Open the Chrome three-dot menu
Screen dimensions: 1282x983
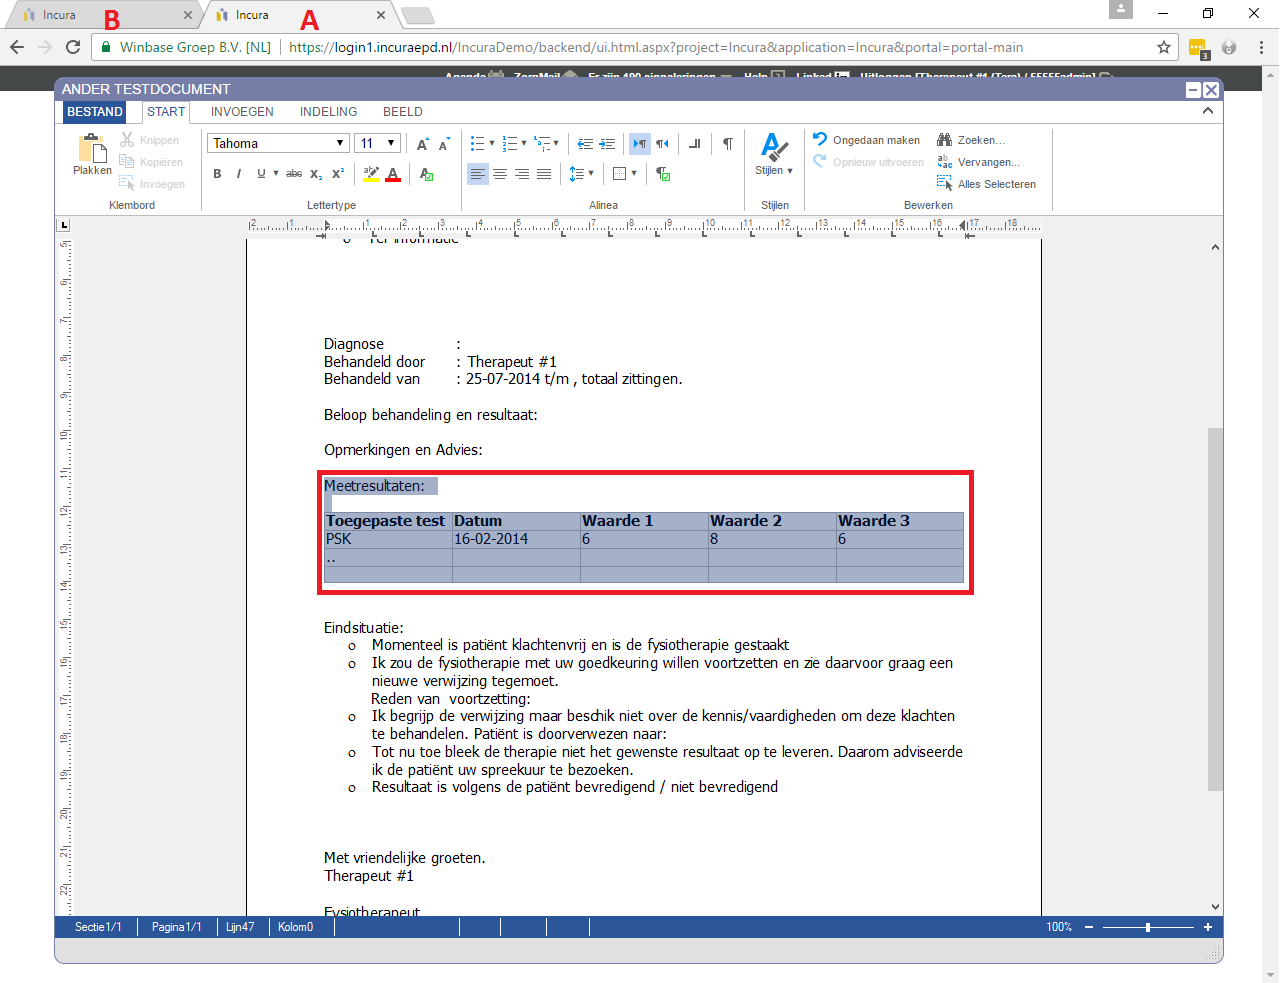point(1261,47)
